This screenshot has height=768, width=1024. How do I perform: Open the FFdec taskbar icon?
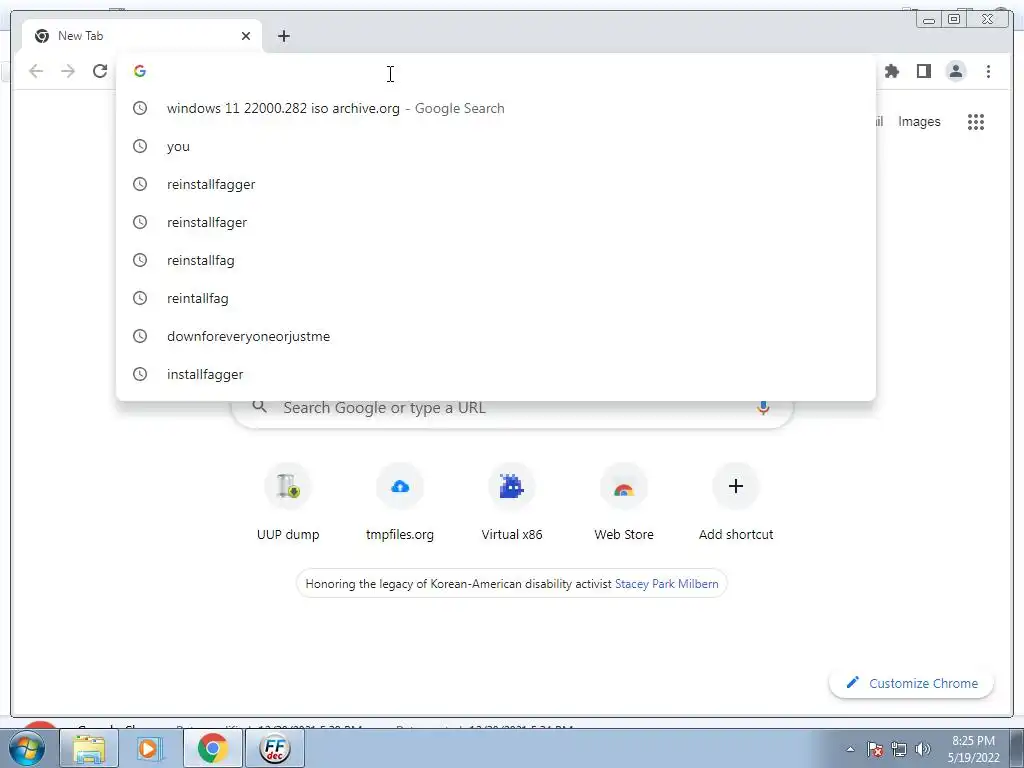point(274,748)
